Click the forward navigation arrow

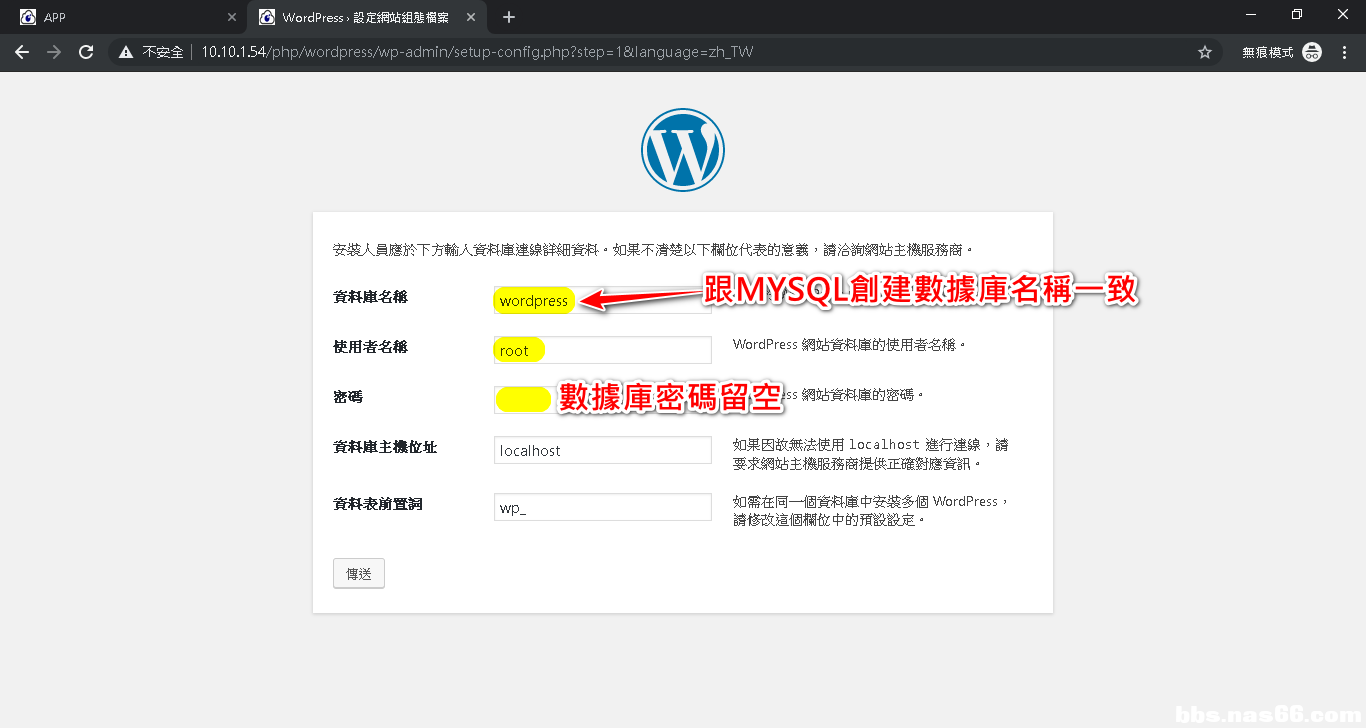pos(54,52)
